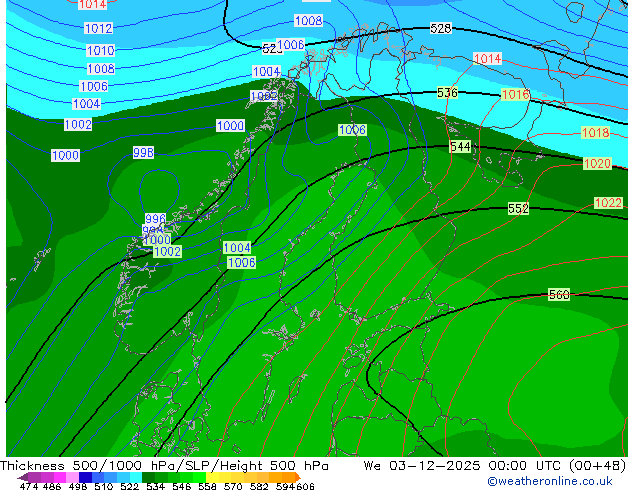Click the blue '1012' isobar label
The height and width of the screenshot is (490, 634).
[x=98, y=28]
